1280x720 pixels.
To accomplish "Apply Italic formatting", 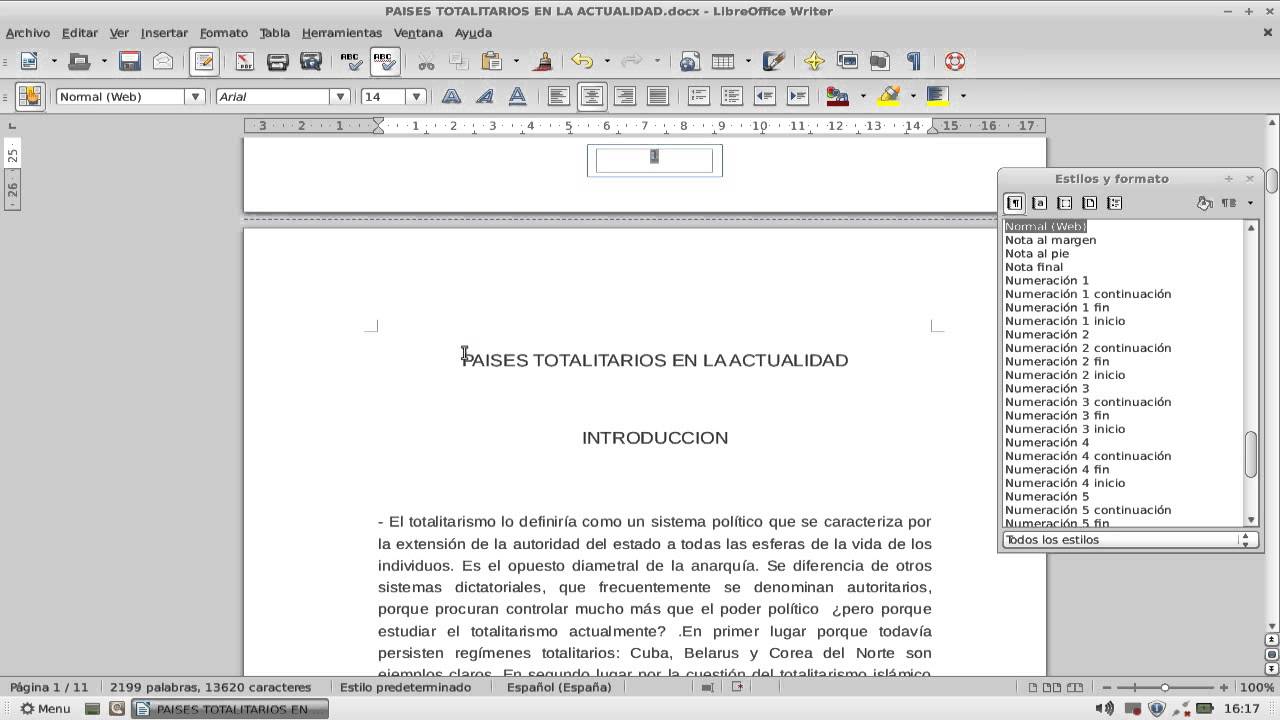I will point(485,96).
